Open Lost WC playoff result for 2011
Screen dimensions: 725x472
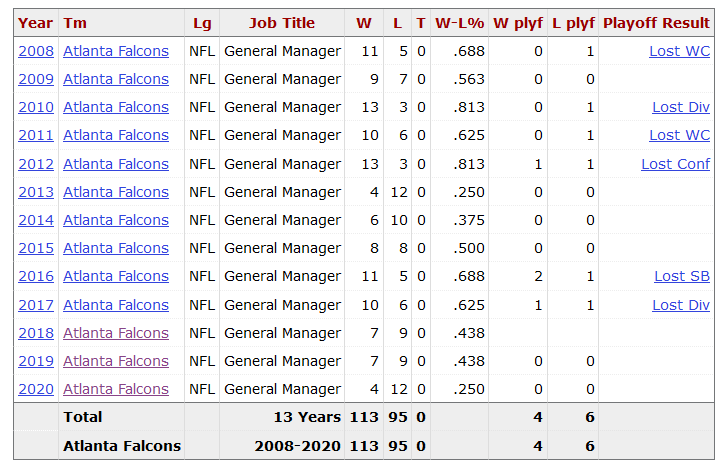click(679, 135)
